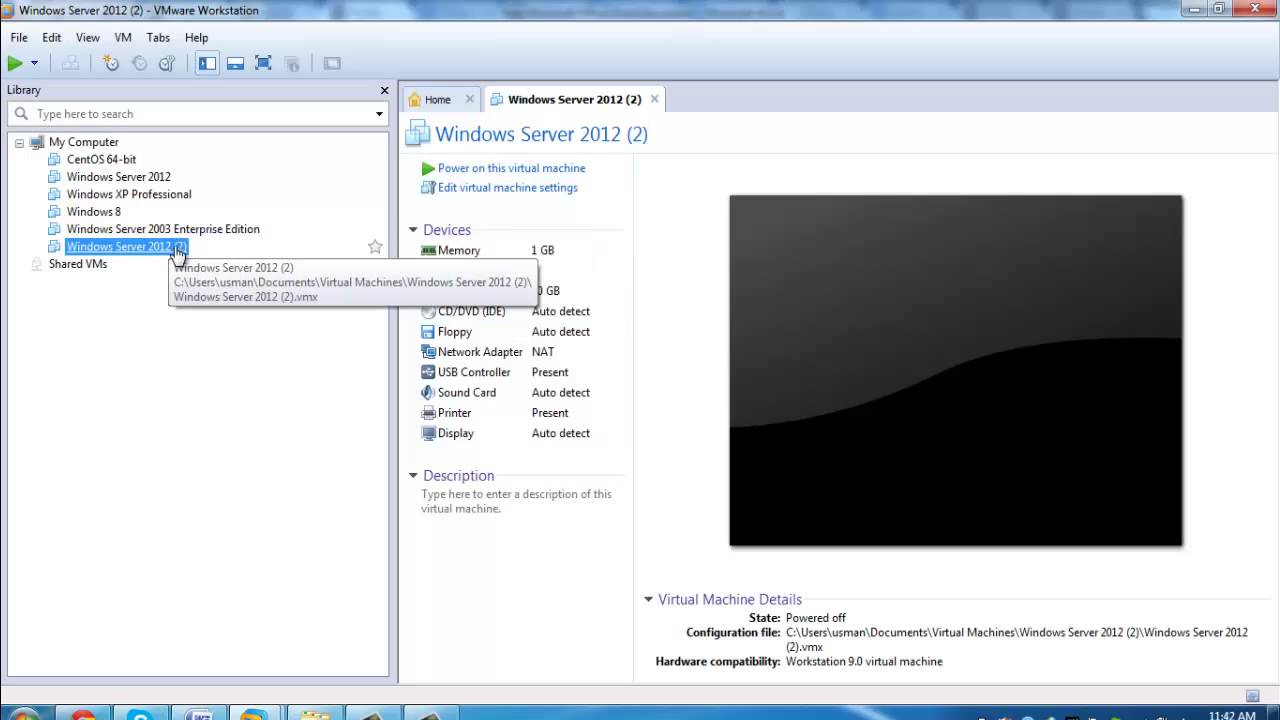Close the Library panel

(384, 90)
